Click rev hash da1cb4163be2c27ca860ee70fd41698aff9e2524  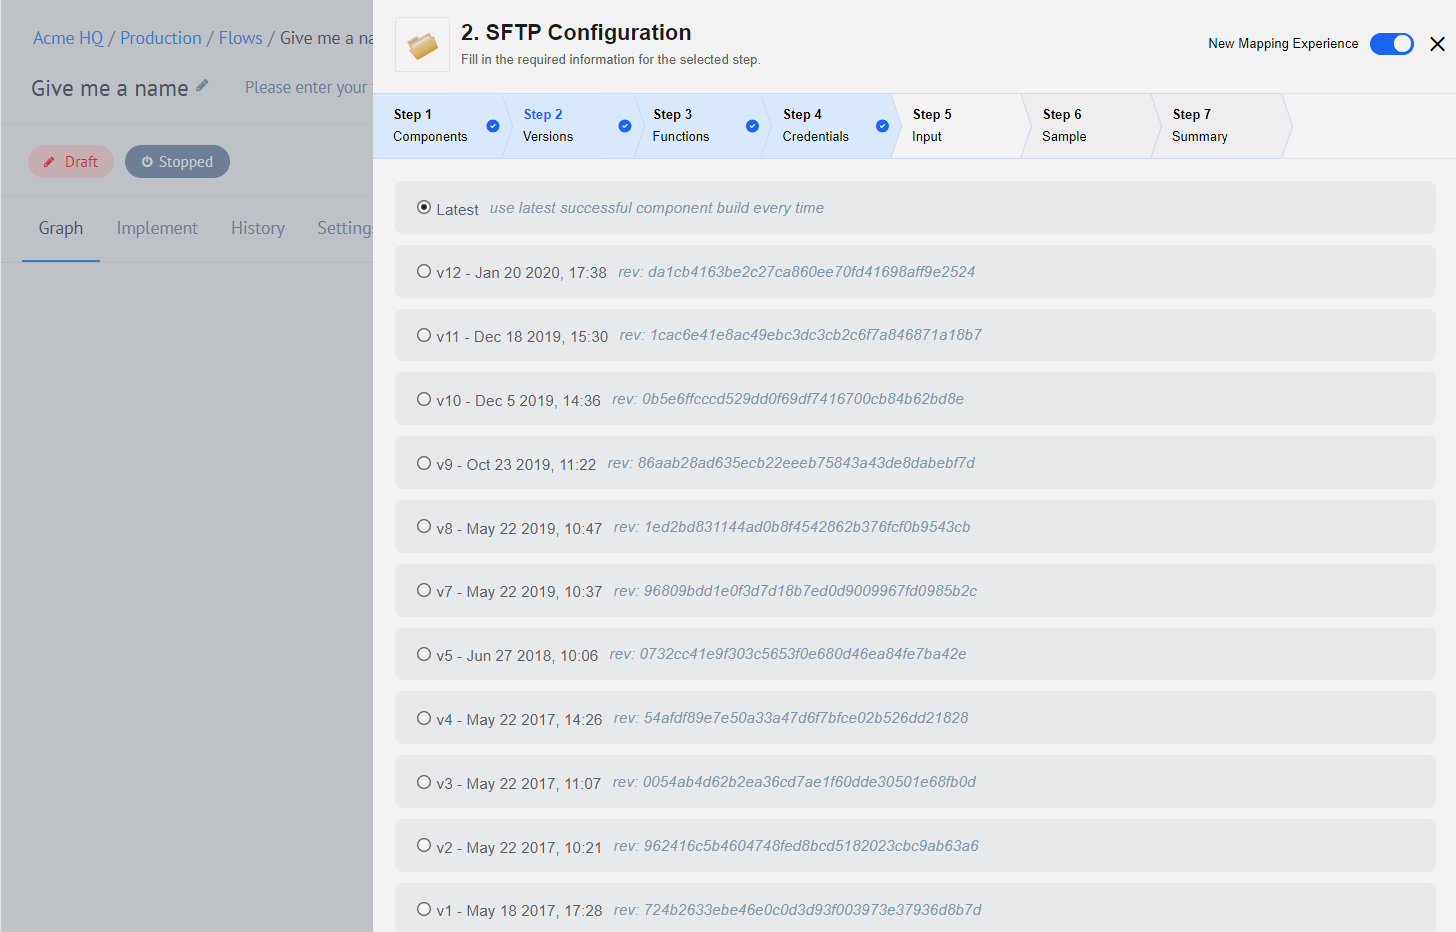(x=811, y=271)
